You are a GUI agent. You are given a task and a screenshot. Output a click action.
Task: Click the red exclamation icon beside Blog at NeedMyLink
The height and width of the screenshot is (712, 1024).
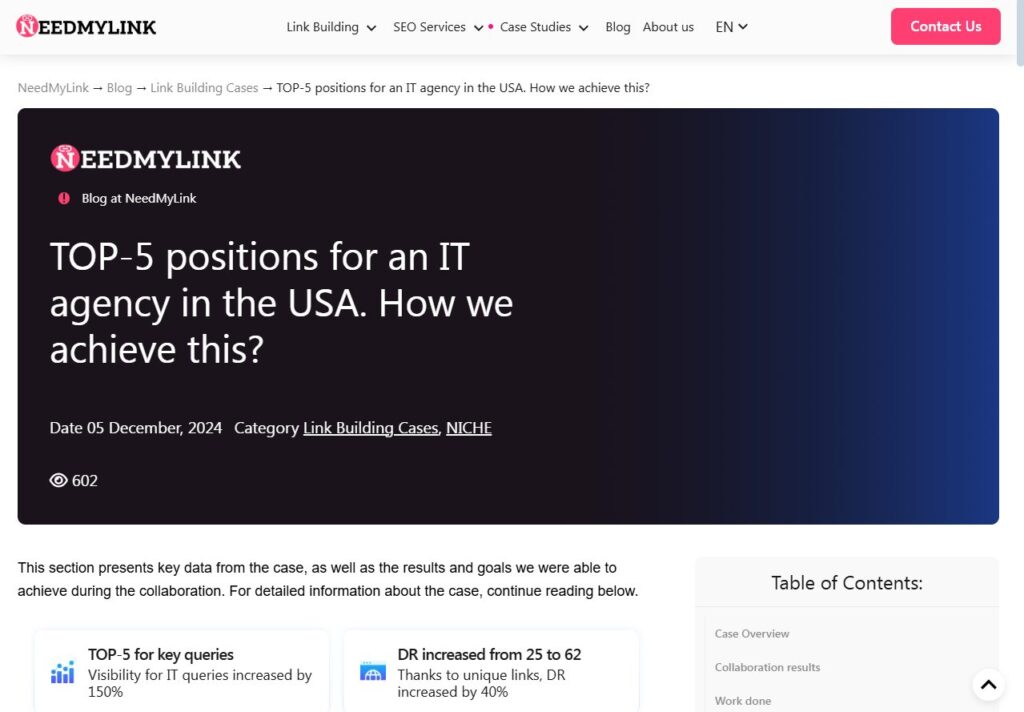(x=64, y=198)
